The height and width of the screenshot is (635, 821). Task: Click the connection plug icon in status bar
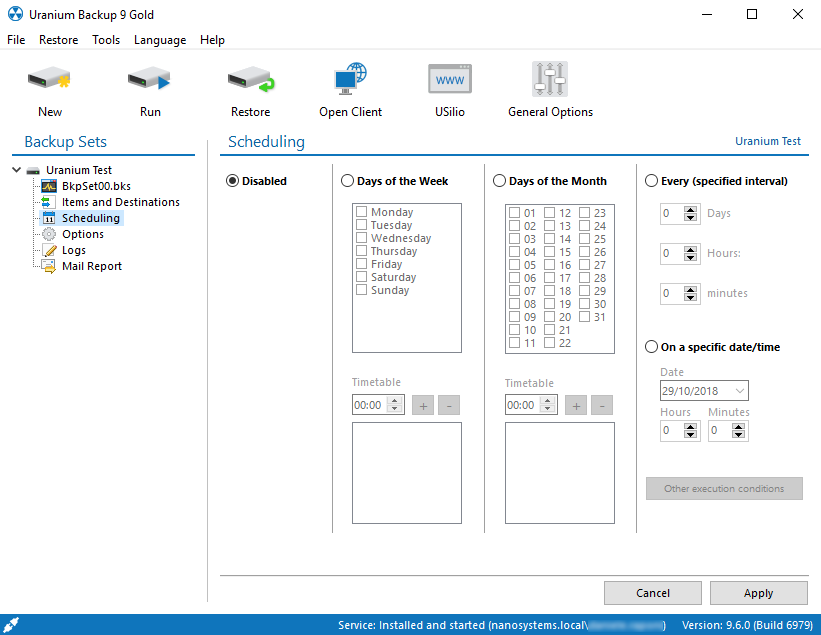coord(11,625)
